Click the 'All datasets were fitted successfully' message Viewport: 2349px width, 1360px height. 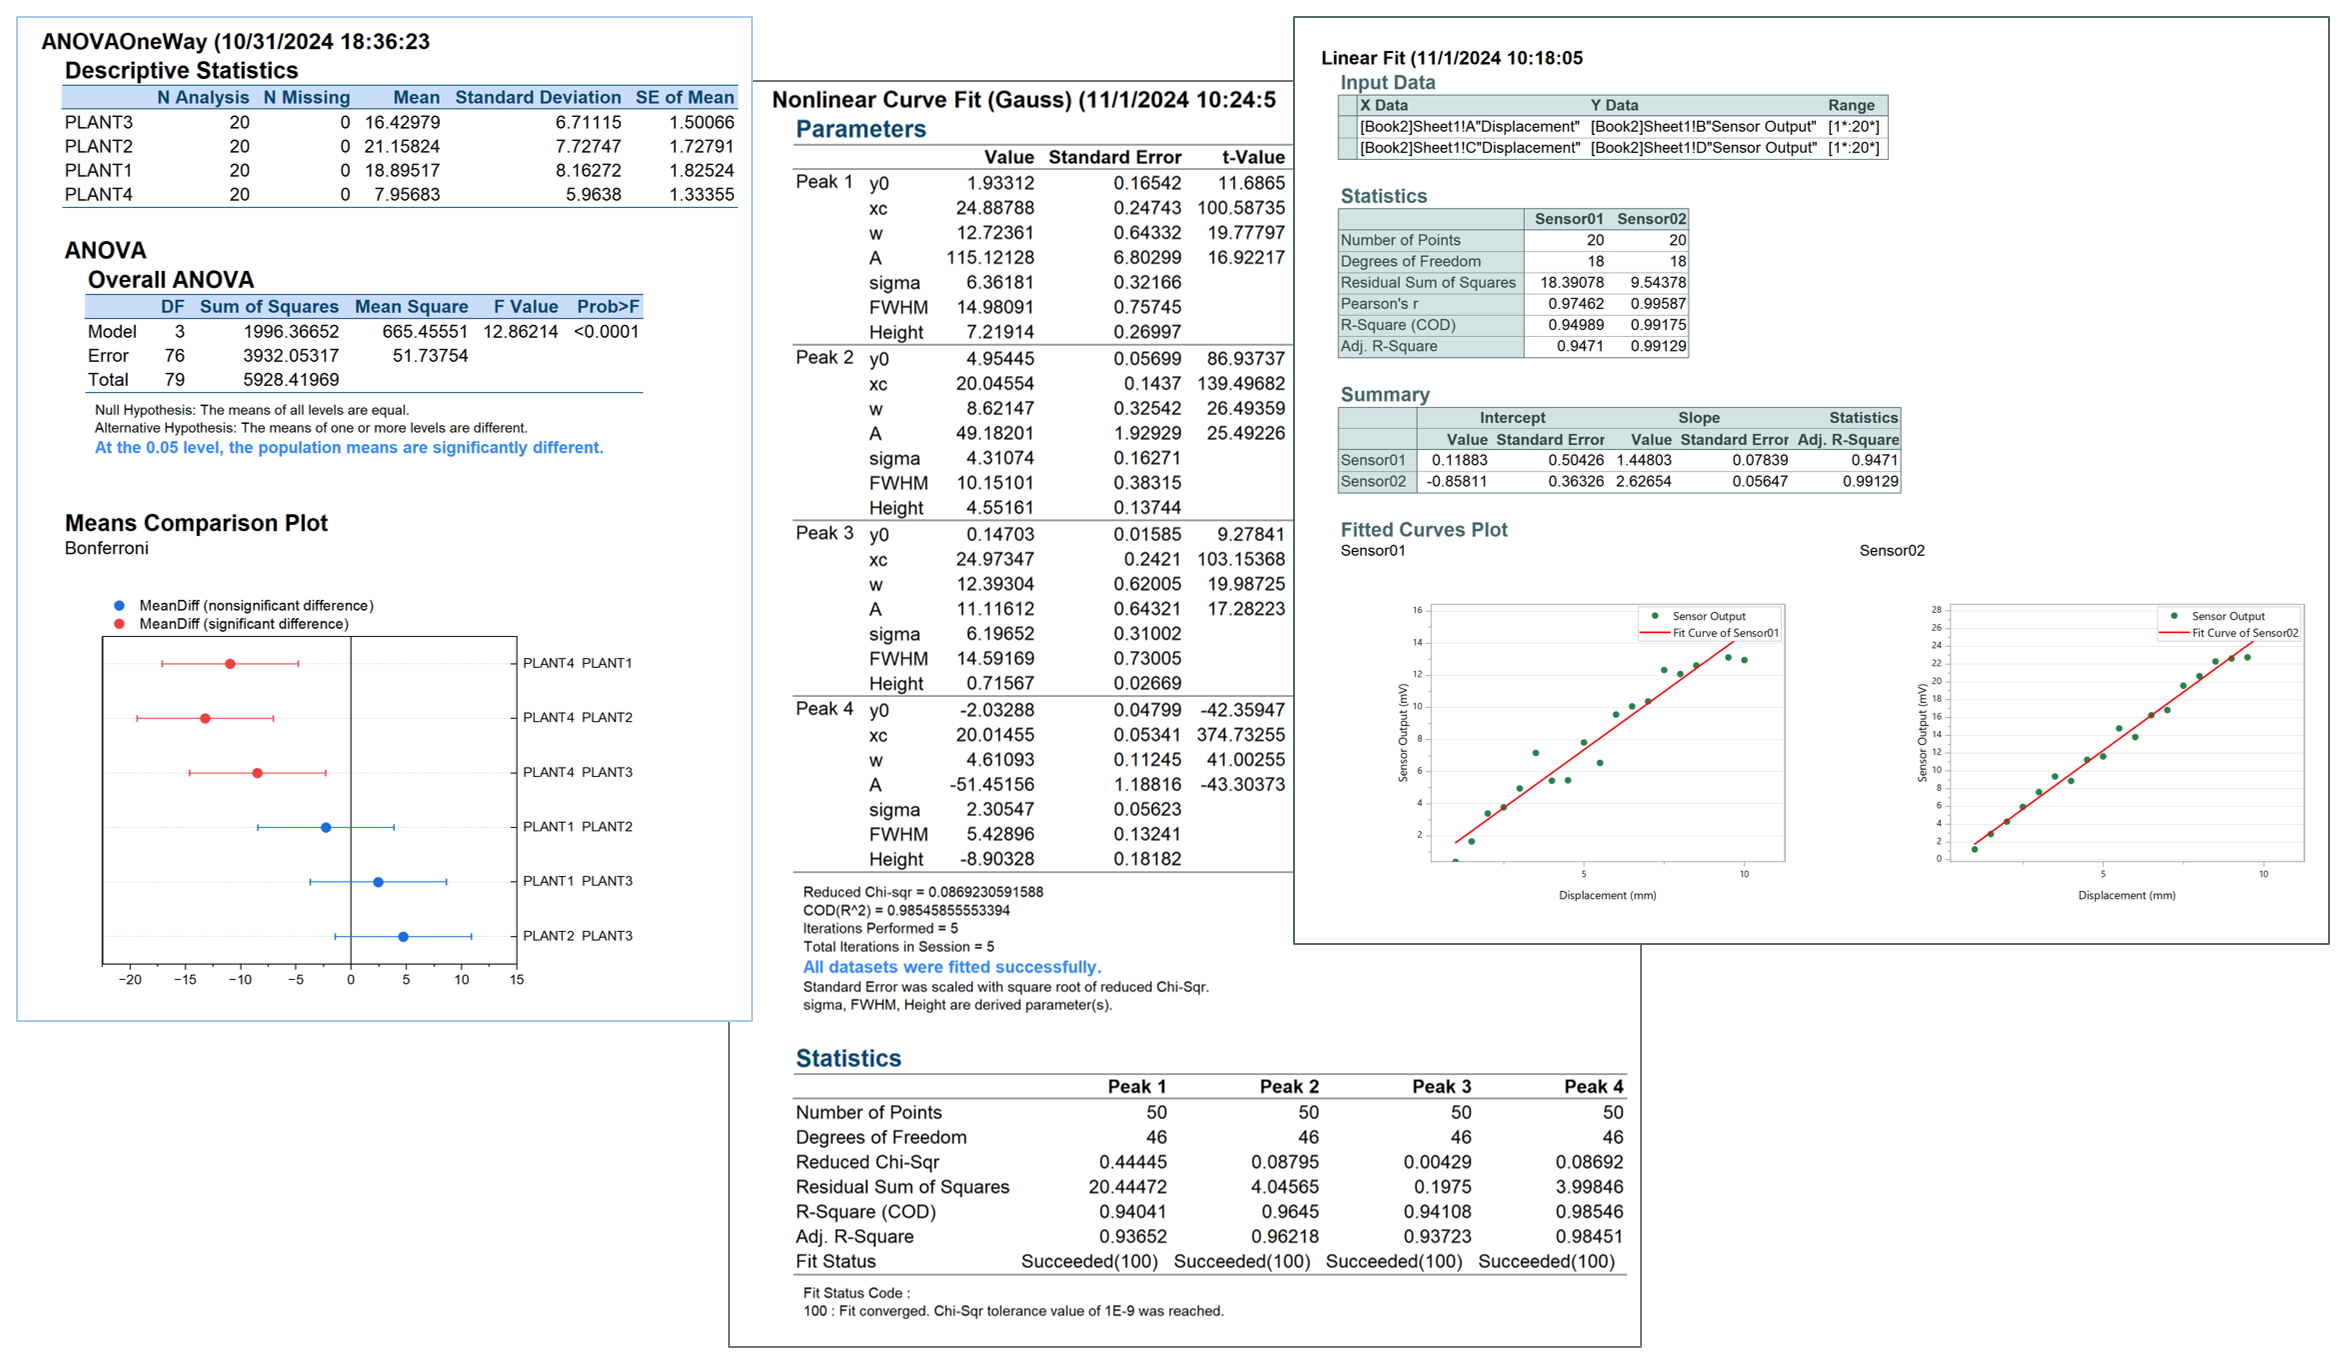(950, 966)
